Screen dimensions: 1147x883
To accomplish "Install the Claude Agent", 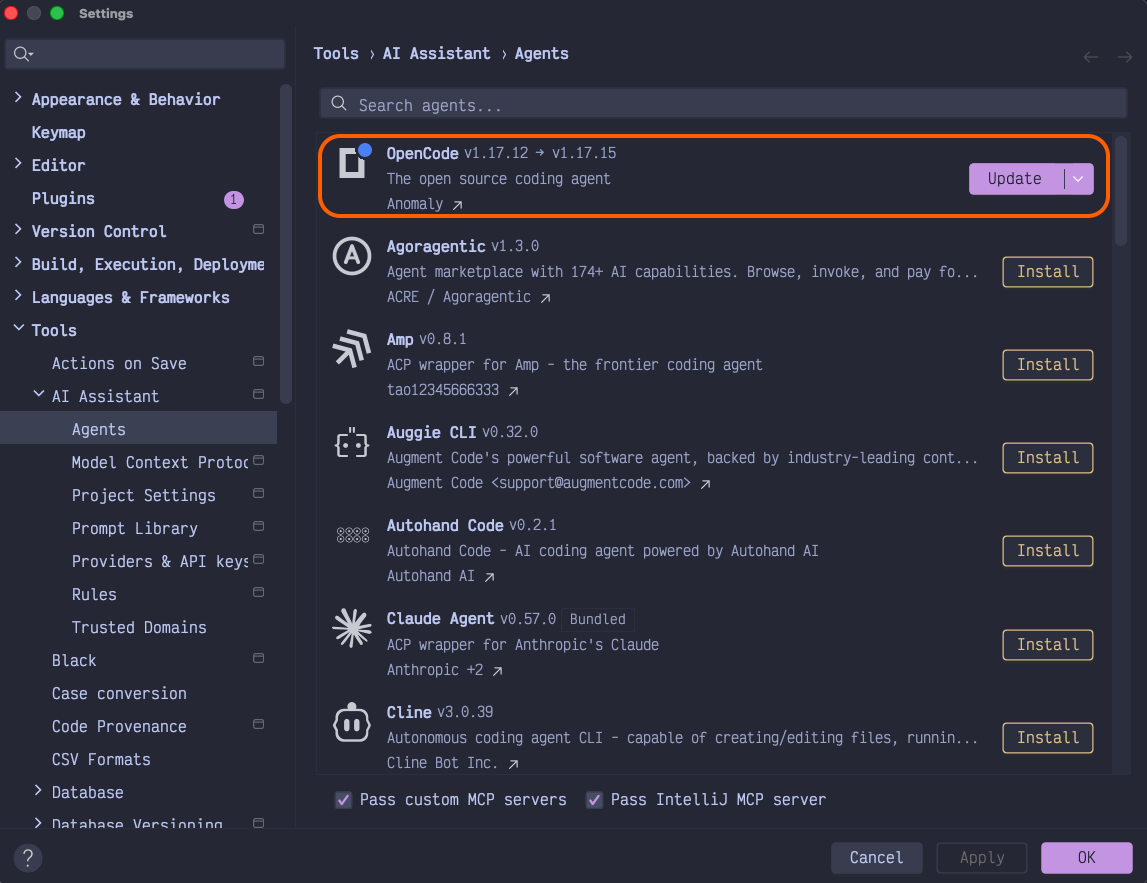I will pyautogui.click(x=1048, y=645).
